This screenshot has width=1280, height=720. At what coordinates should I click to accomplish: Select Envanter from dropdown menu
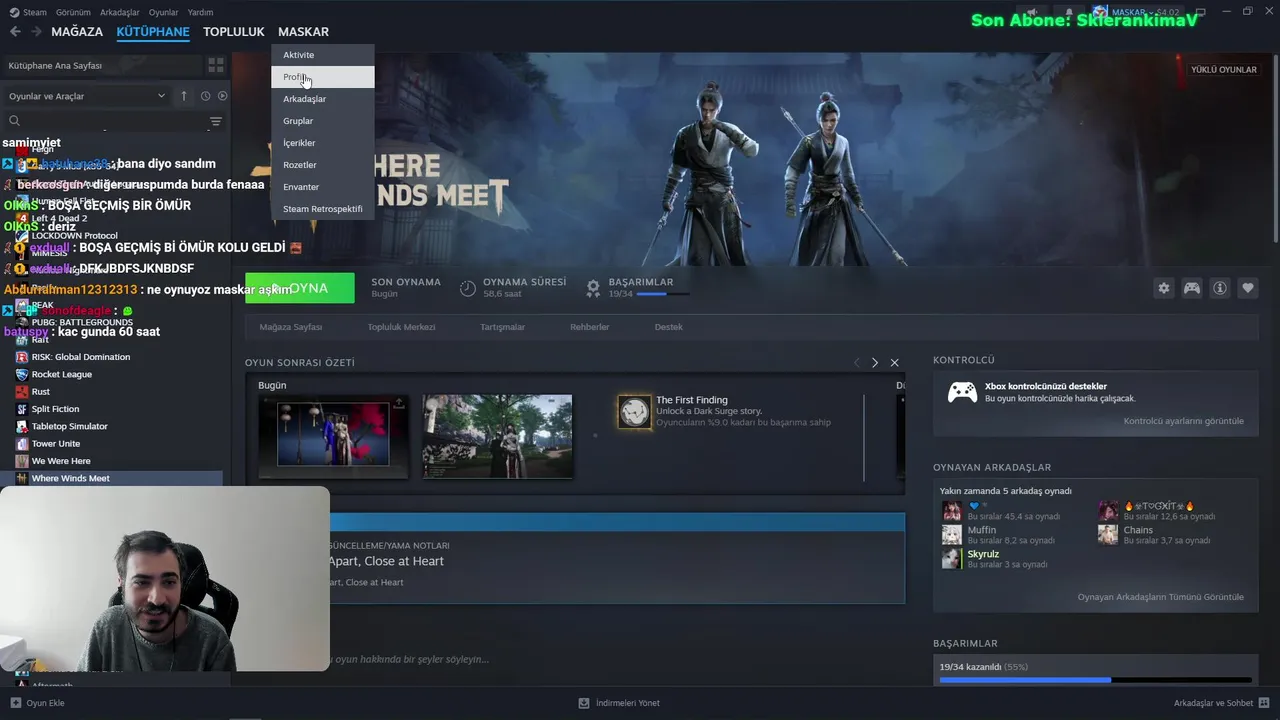(323, 187)
